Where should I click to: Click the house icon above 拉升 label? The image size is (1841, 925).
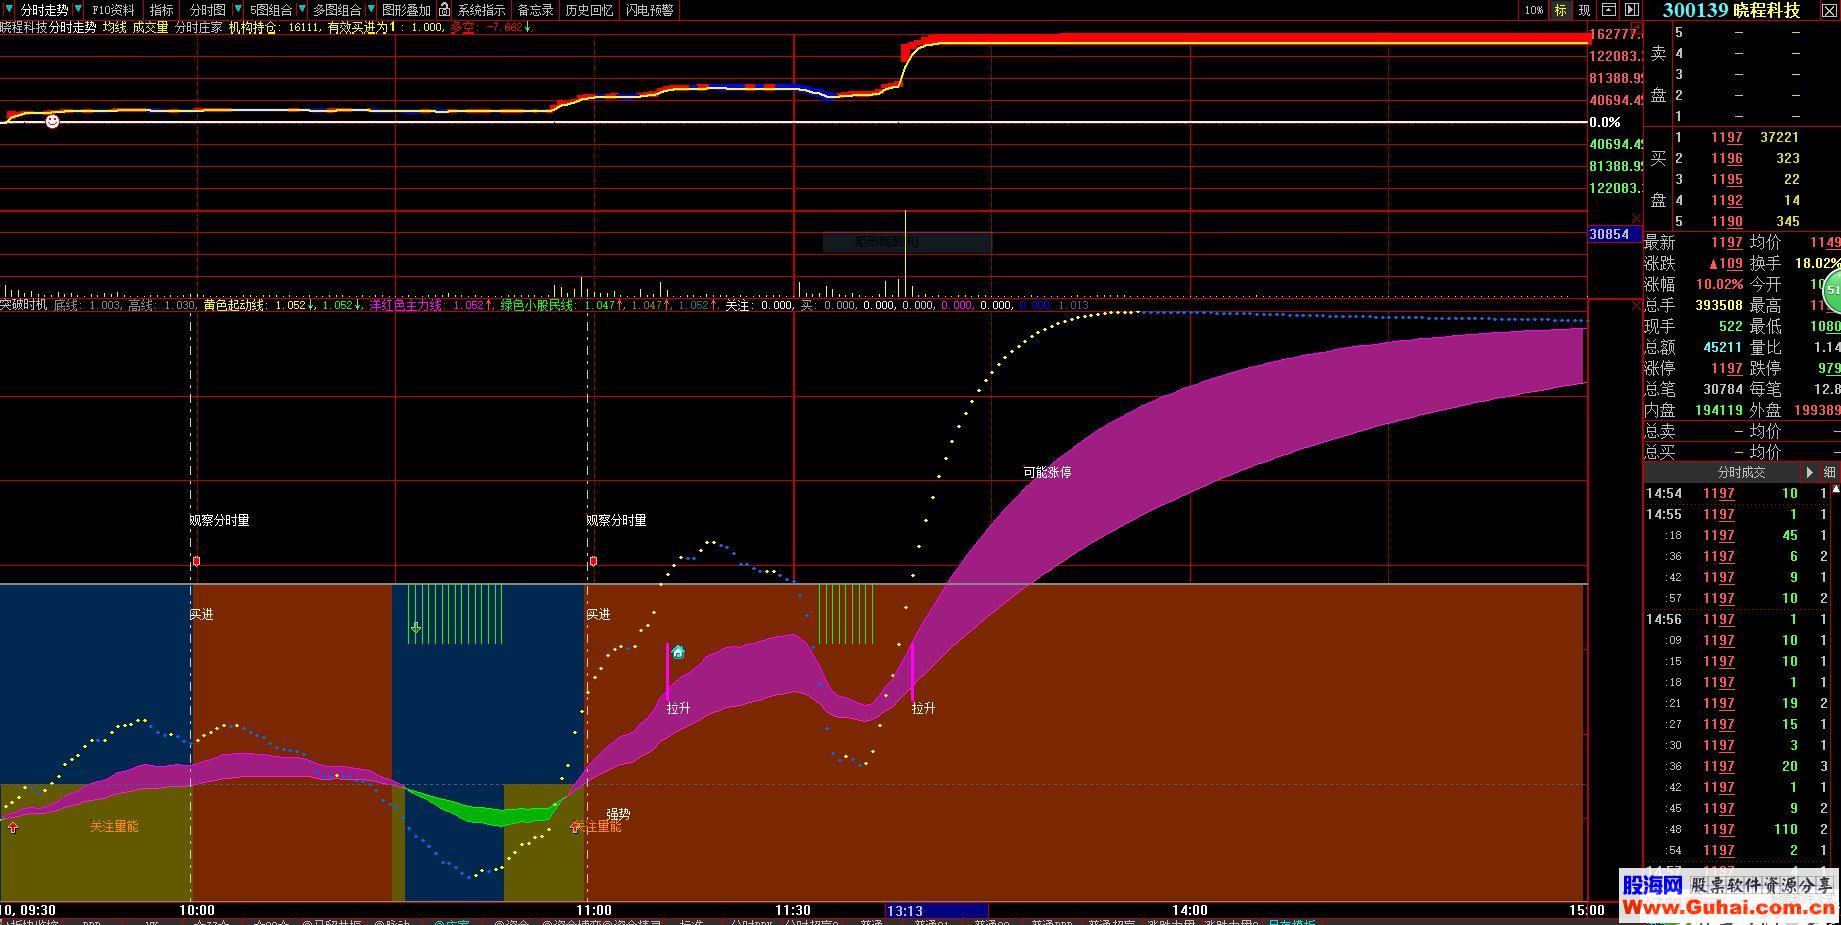(678, 652)
